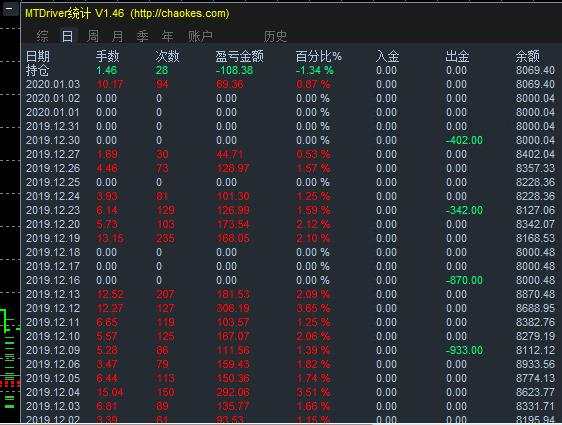This screenshot has width=562, height=425.
Task: Click the 8623.77 balance value
Action: tap(535, 392)
